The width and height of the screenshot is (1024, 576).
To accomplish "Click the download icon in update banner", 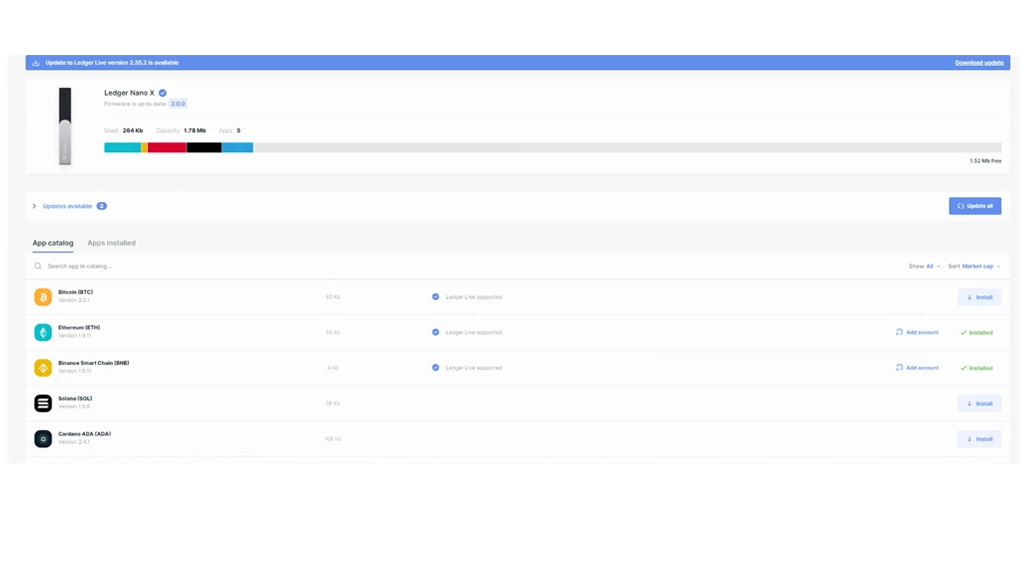I will [36, 63].
